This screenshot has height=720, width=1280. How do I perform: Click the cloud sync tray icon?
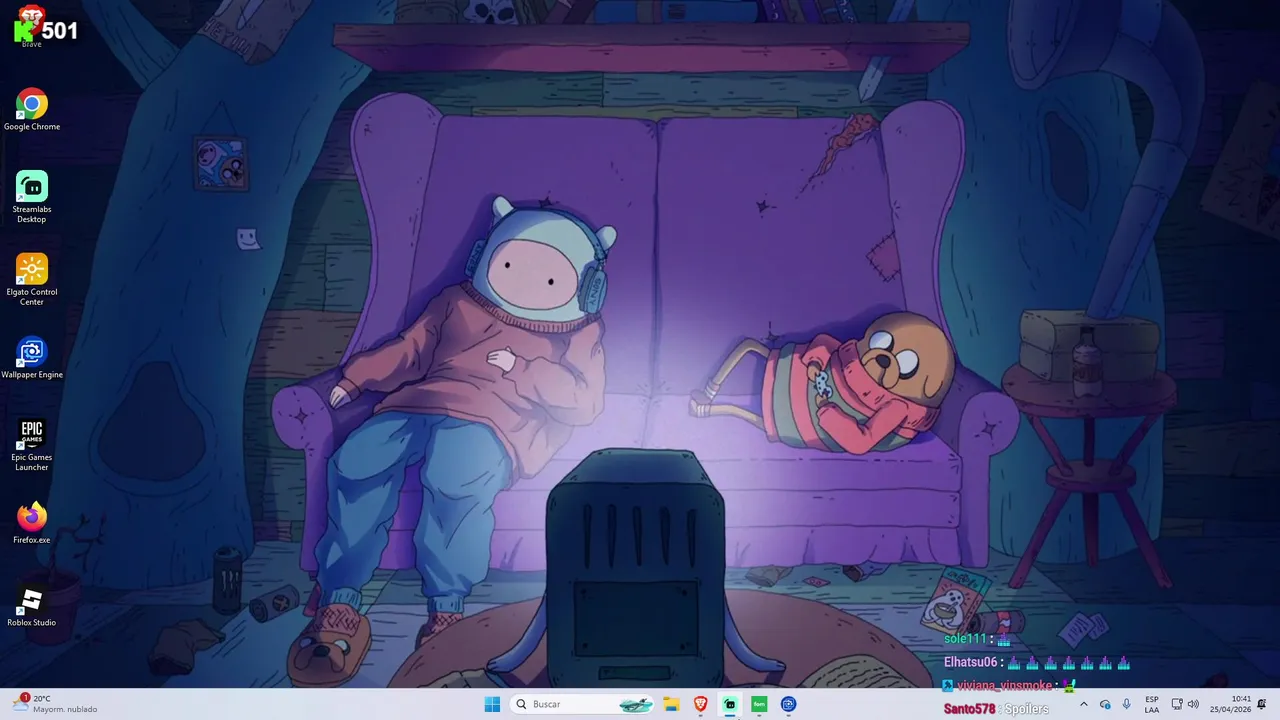tap(1105, 704)
